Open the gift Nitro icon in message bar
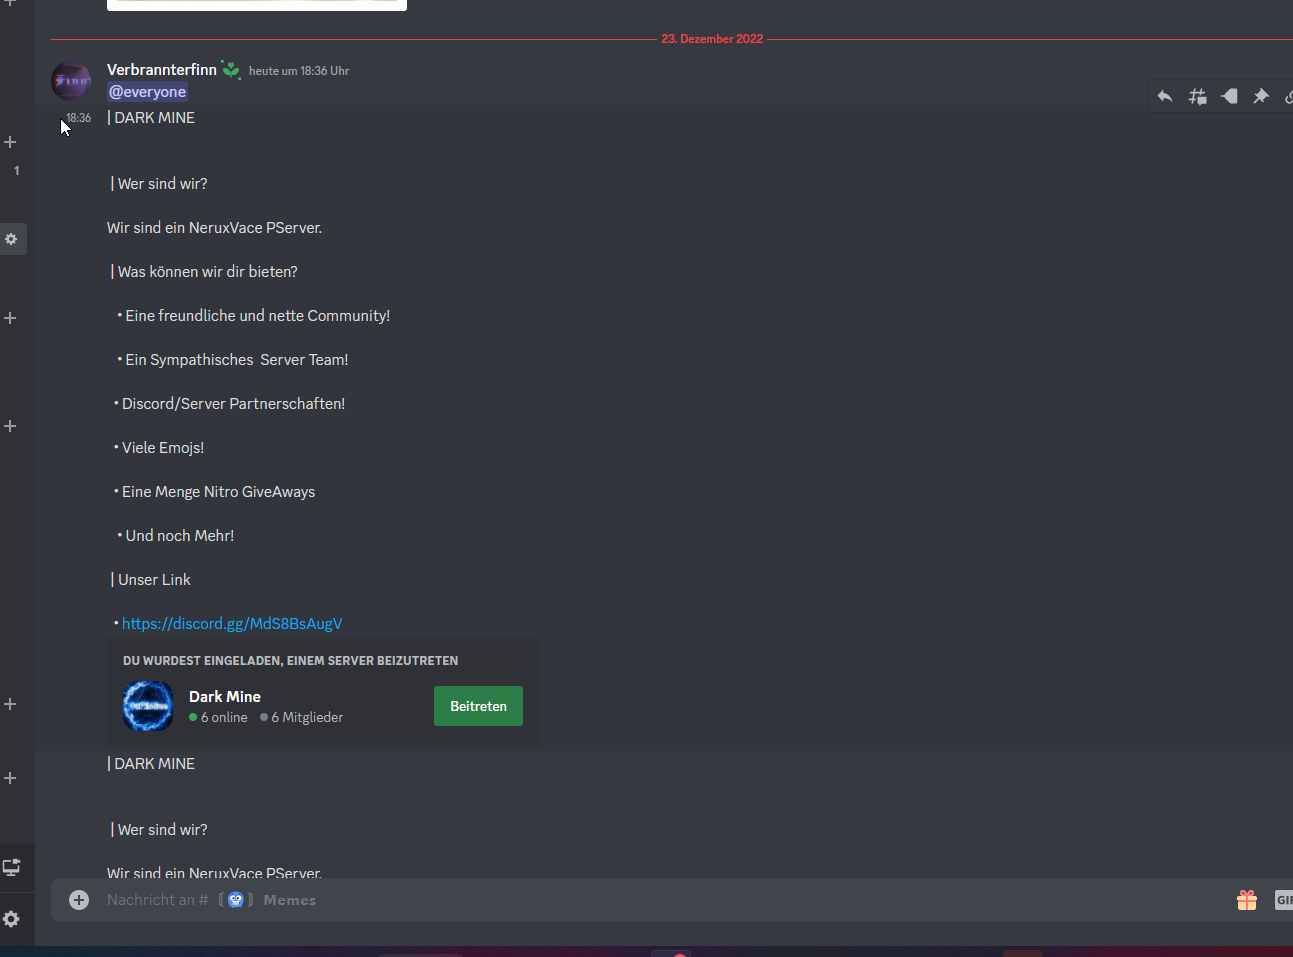 click(1247, 900)
